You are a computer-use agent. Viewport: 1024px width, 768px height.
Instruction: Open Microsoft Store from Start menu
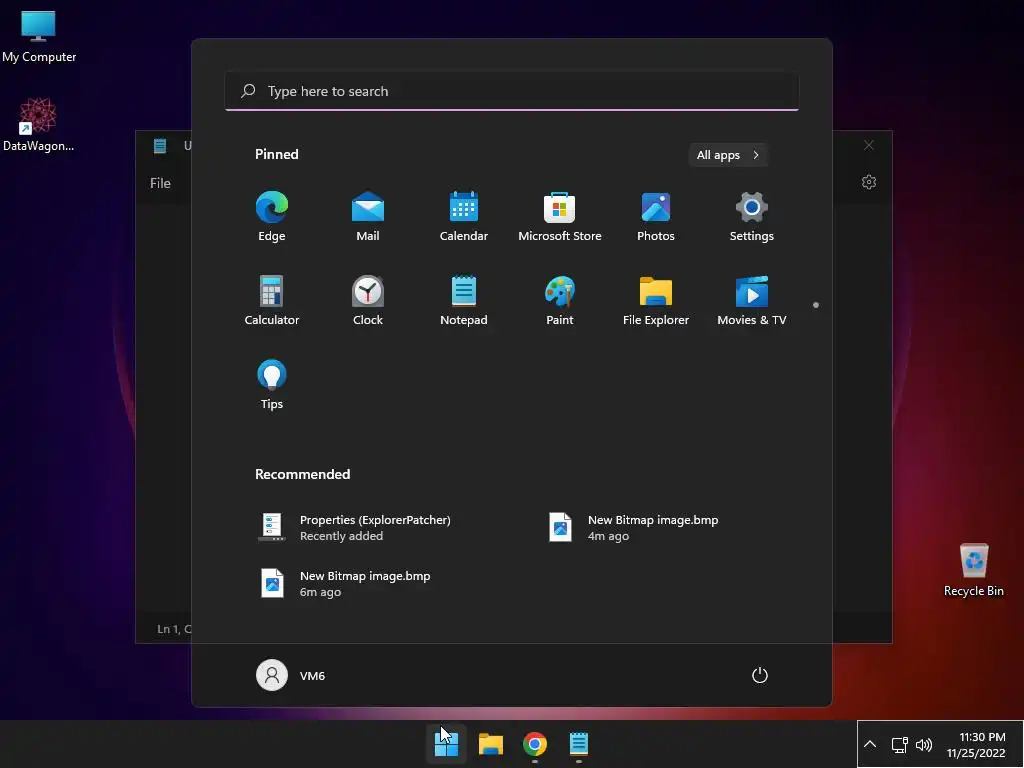560,216
